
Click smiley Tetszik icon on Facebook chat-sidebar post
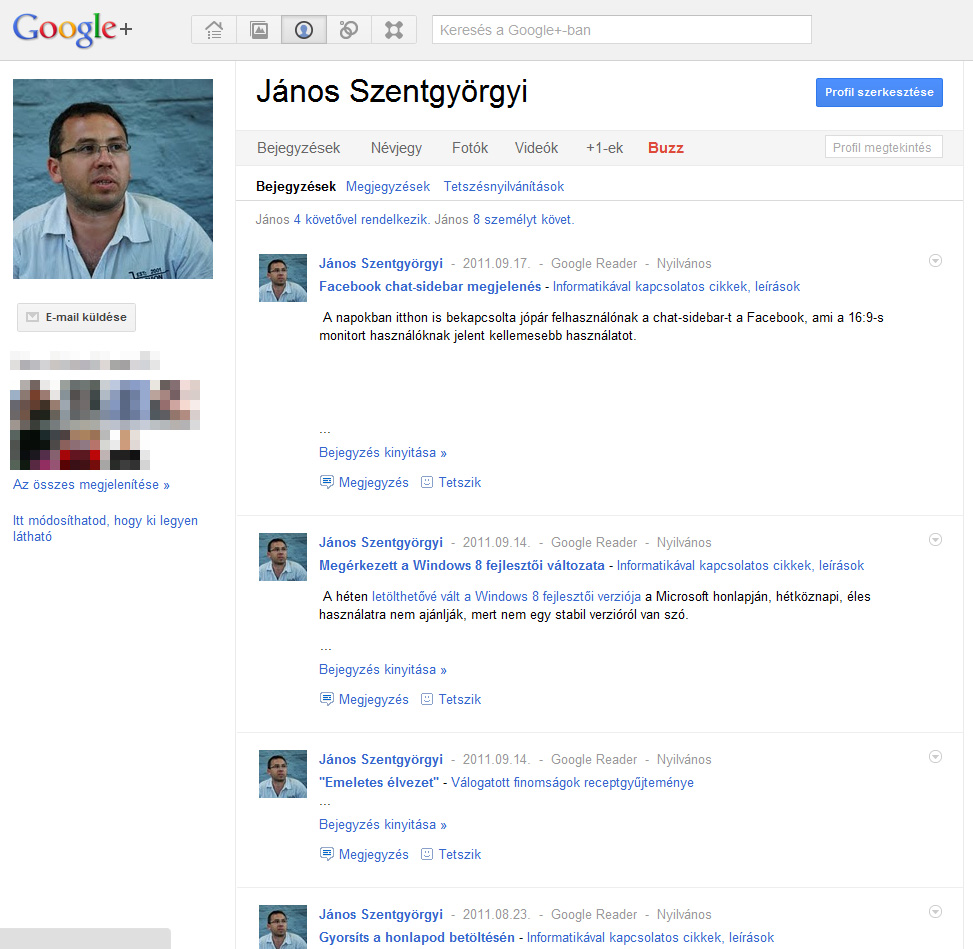point(427,482)
